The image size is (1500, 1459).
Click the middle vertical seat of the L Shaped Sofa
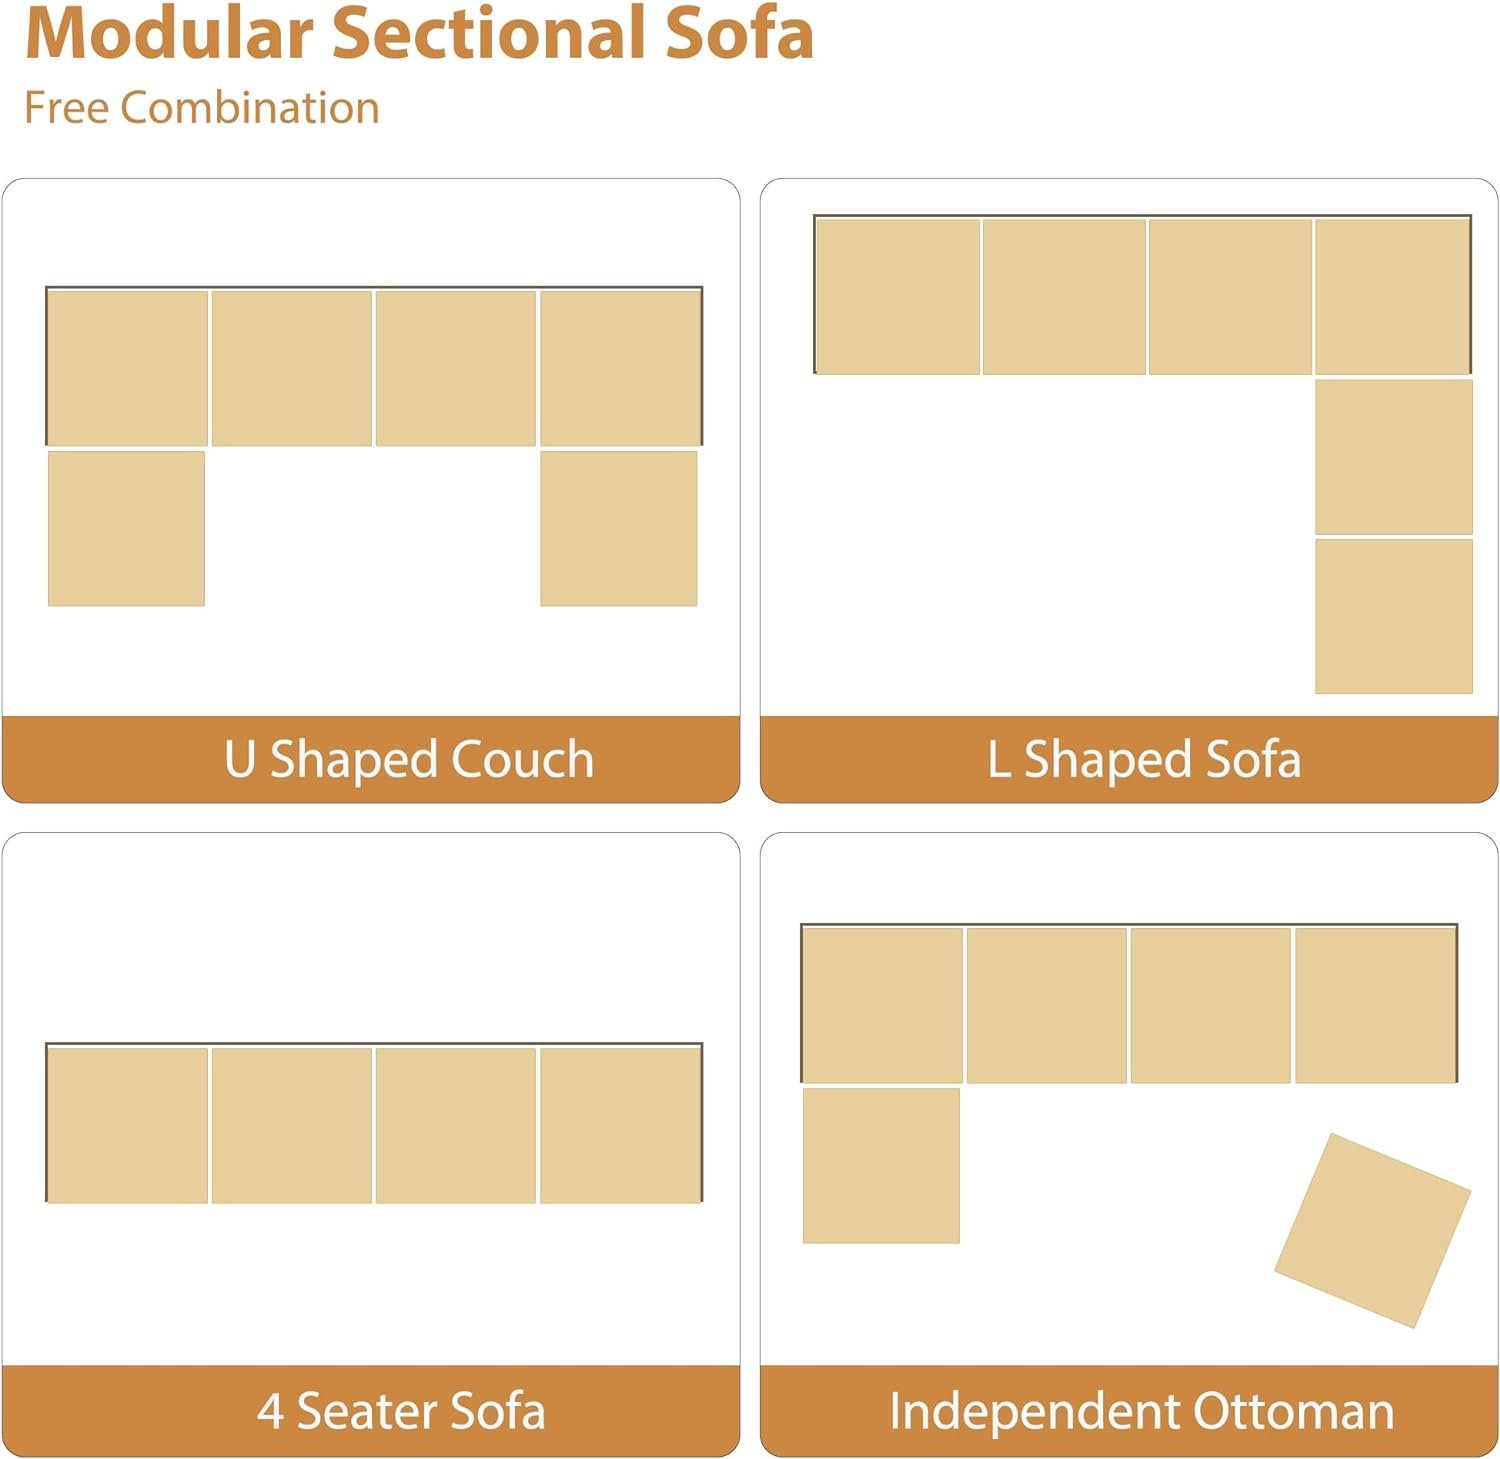tap(1393, 457)
